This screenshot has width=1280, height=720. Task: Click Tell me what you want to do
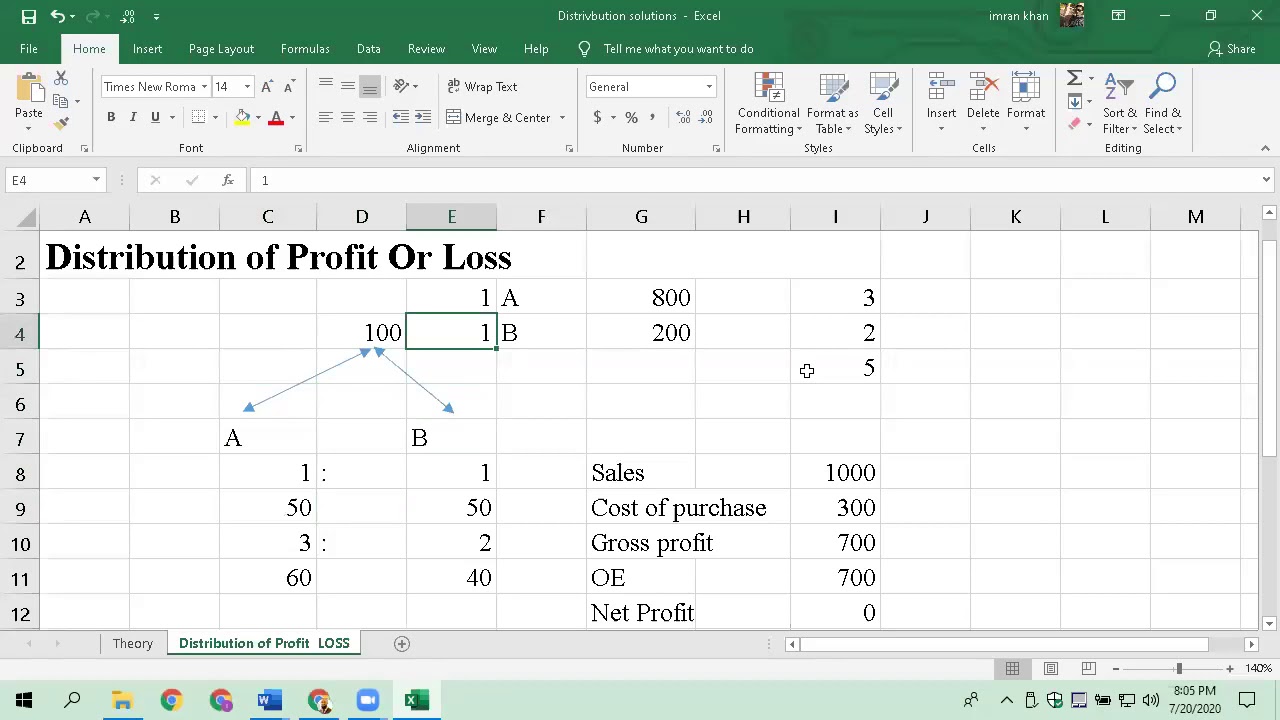(x=678, y=49)
